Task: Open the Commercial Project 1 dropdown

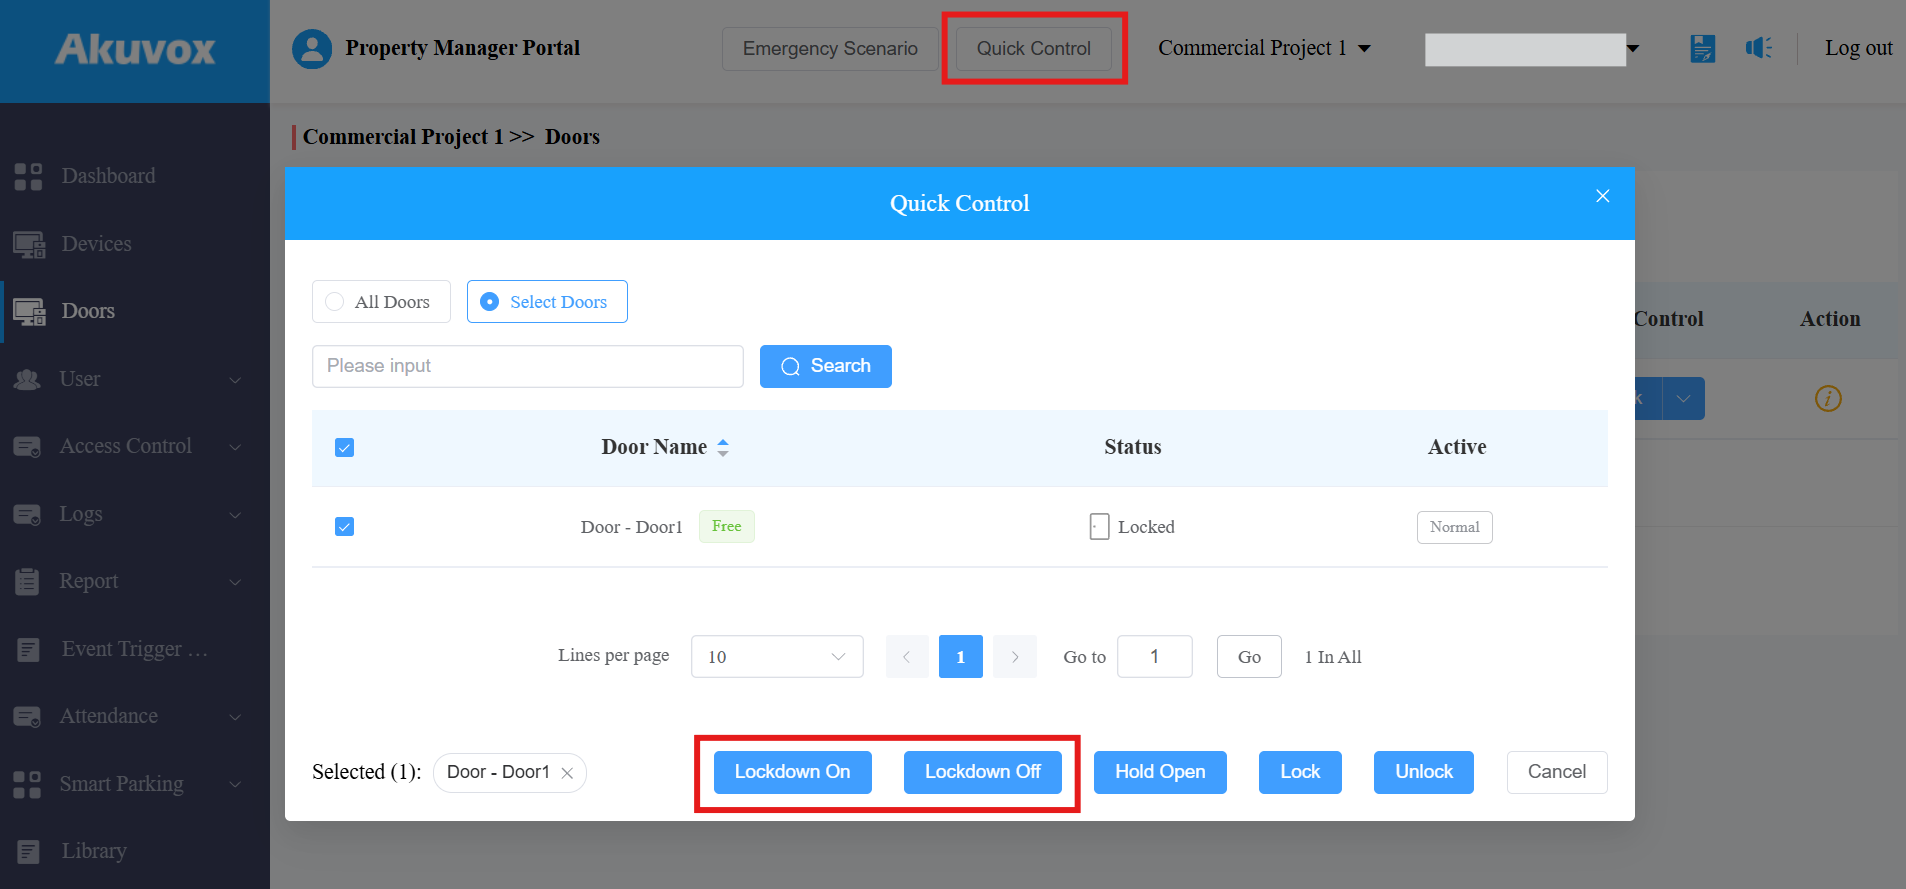Action: coord(1264,48)
